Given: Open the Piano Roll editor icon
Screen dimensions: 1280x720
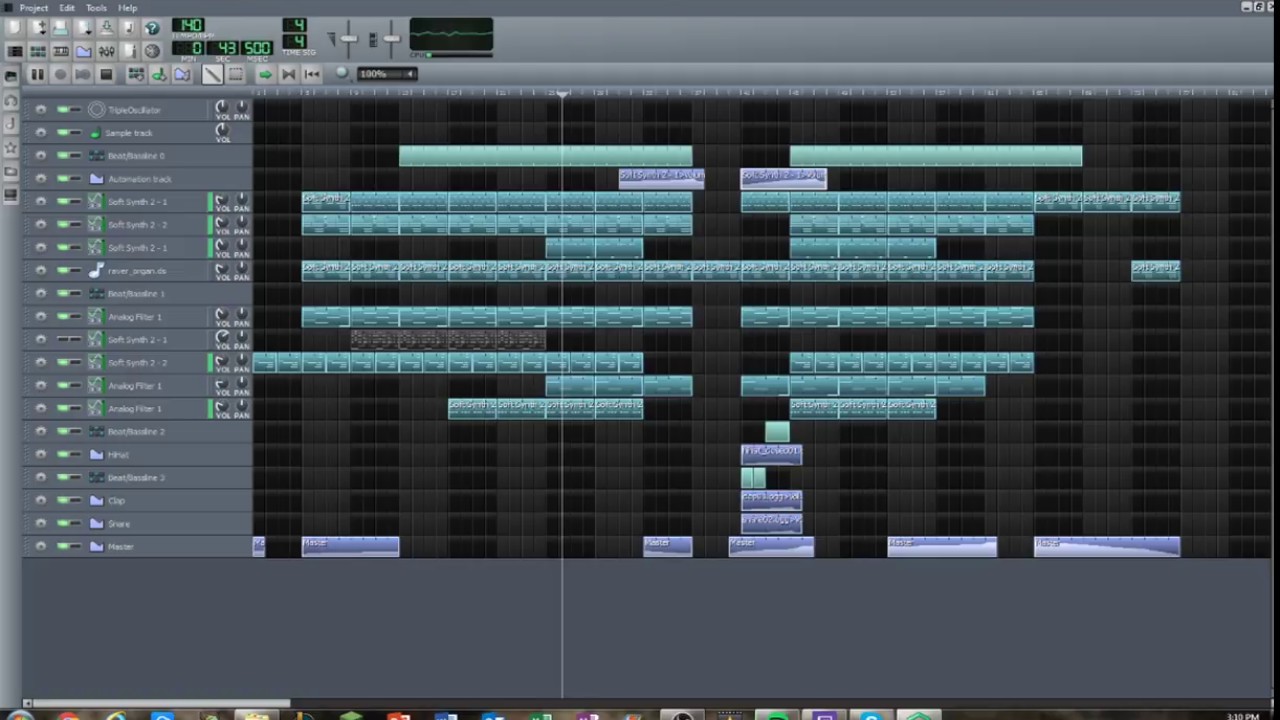Looking at the screenshot, I should pos(61,51).
